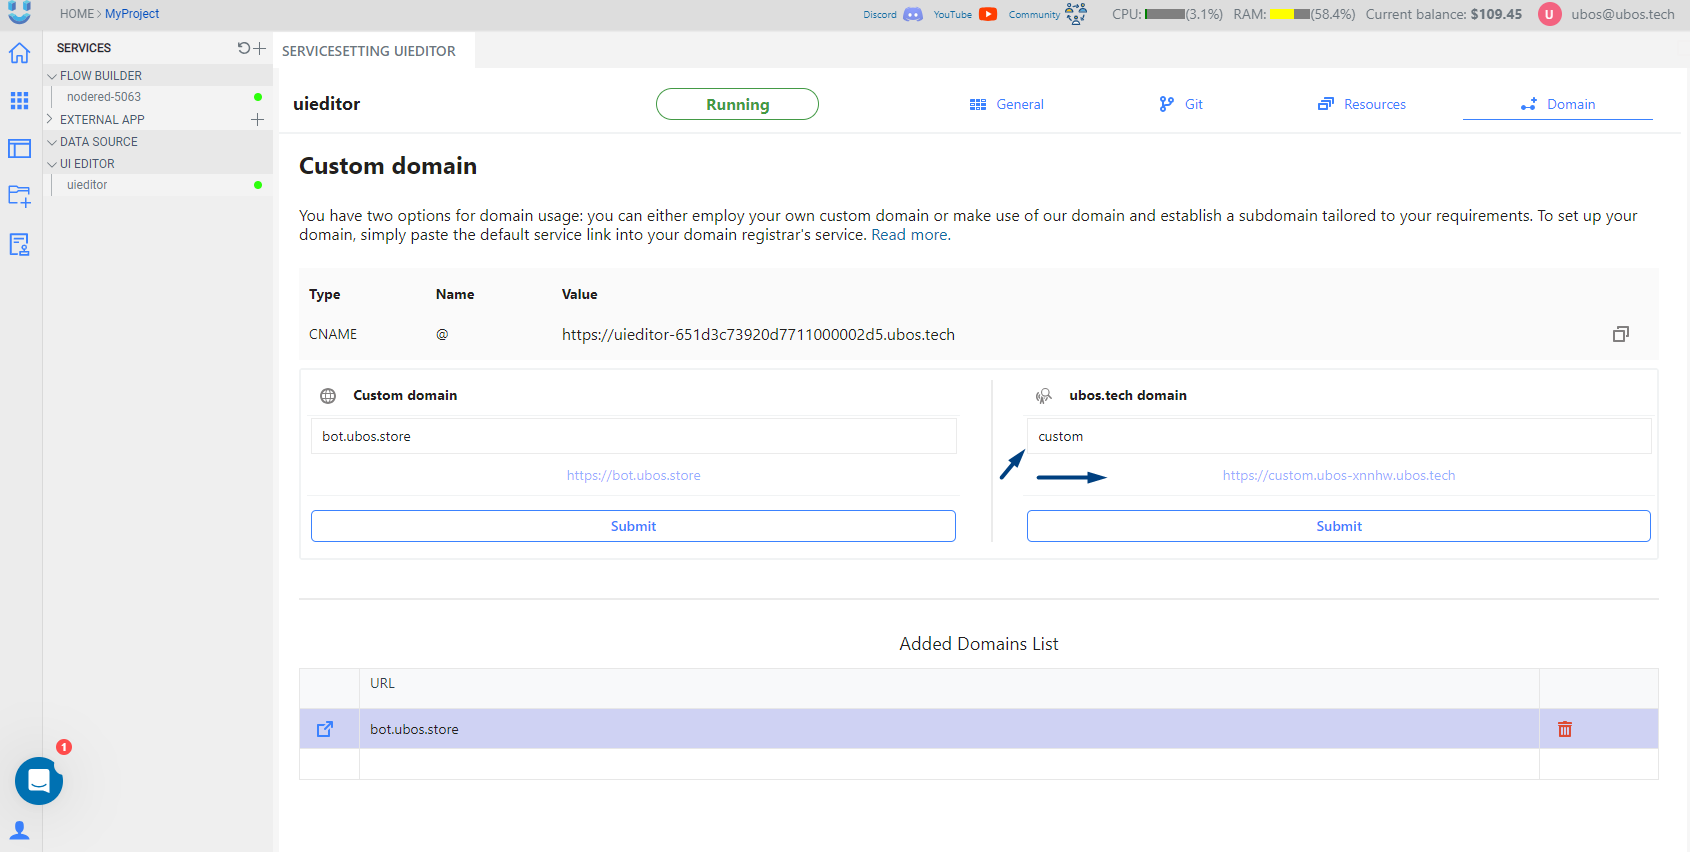Switch to the General tab
The width and height of the screenshot is (1690, 852).
[1007, 104]
